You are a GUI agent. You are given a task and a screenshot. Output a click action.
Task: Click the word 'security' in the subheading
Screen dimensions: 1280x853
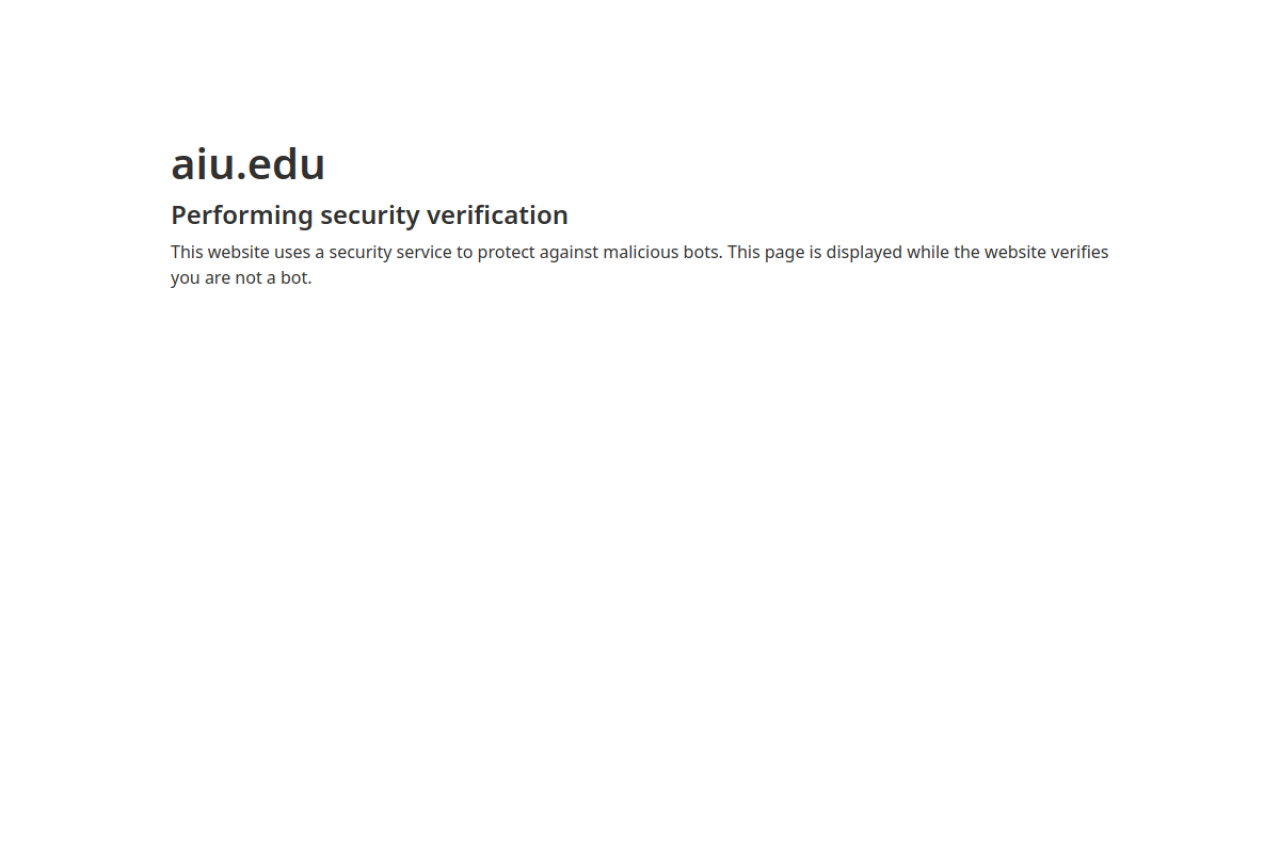click(369, 215)
